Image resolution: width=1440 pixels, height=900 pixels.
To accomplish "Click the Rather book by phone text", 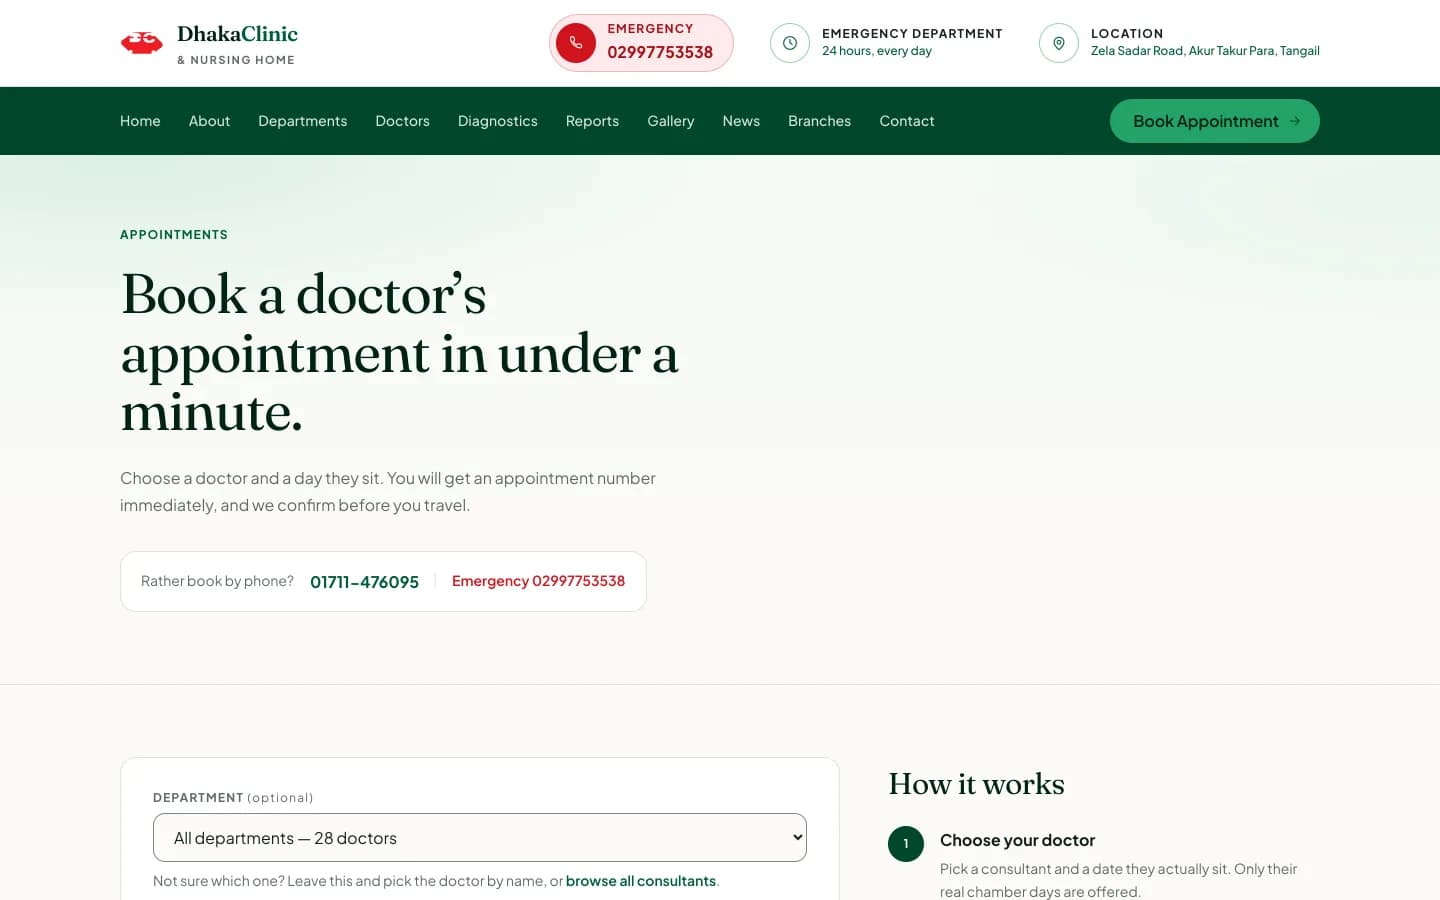I will point(217,581).
